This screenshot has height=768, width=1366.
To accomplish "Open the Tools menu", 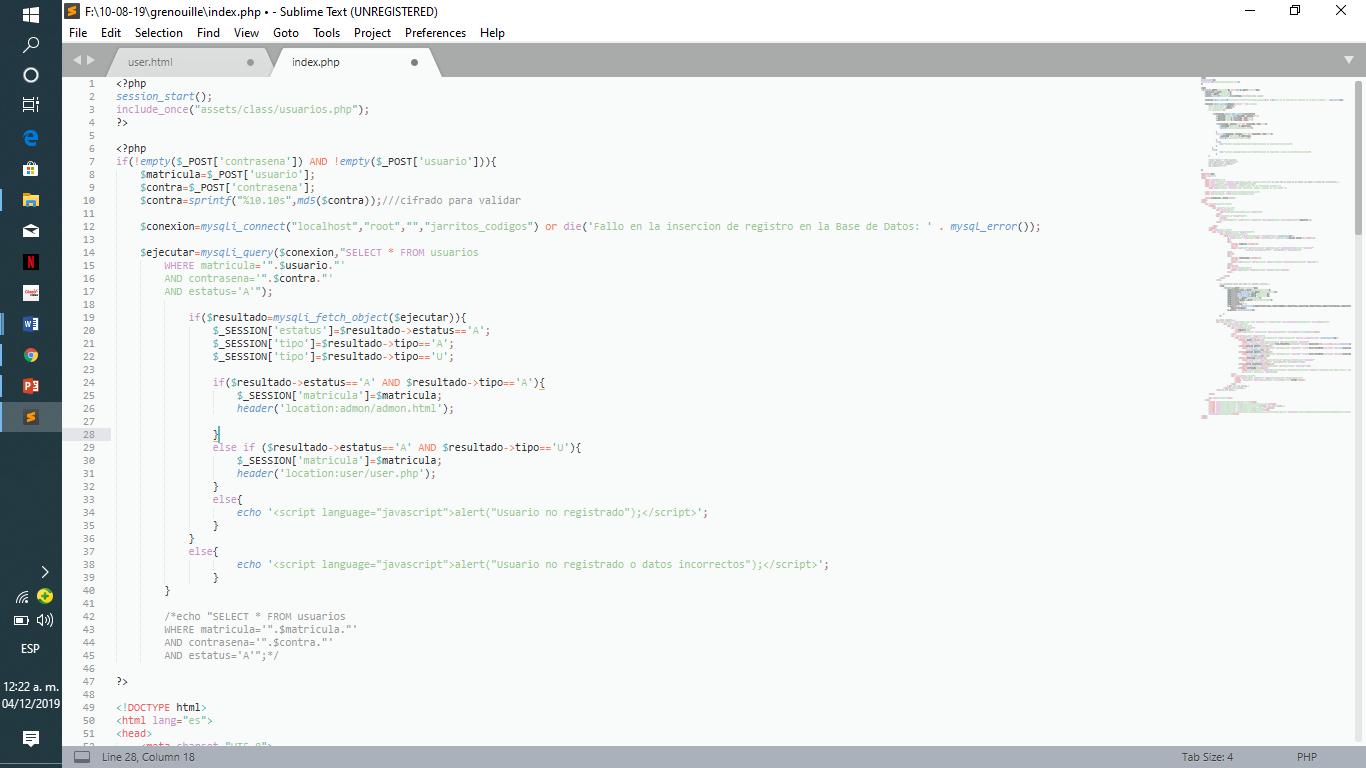I will (x=326, y=33).
